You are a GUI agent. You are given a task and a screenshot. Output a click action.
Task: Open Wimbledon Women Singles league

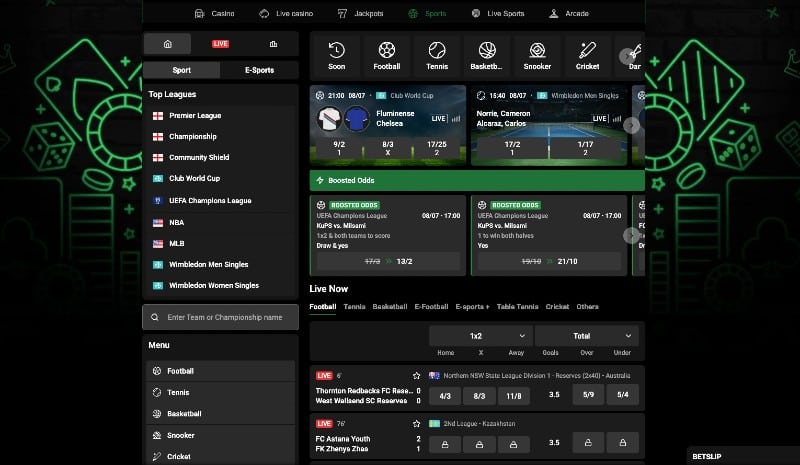pos(220,285)
